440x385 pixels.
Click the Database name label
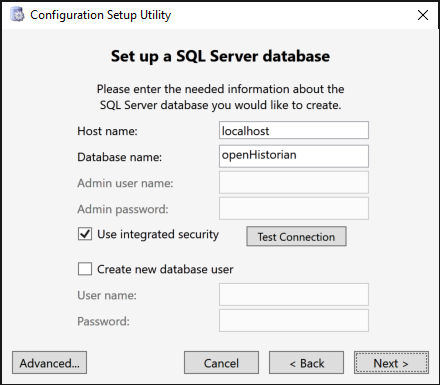tap(120, 157)
